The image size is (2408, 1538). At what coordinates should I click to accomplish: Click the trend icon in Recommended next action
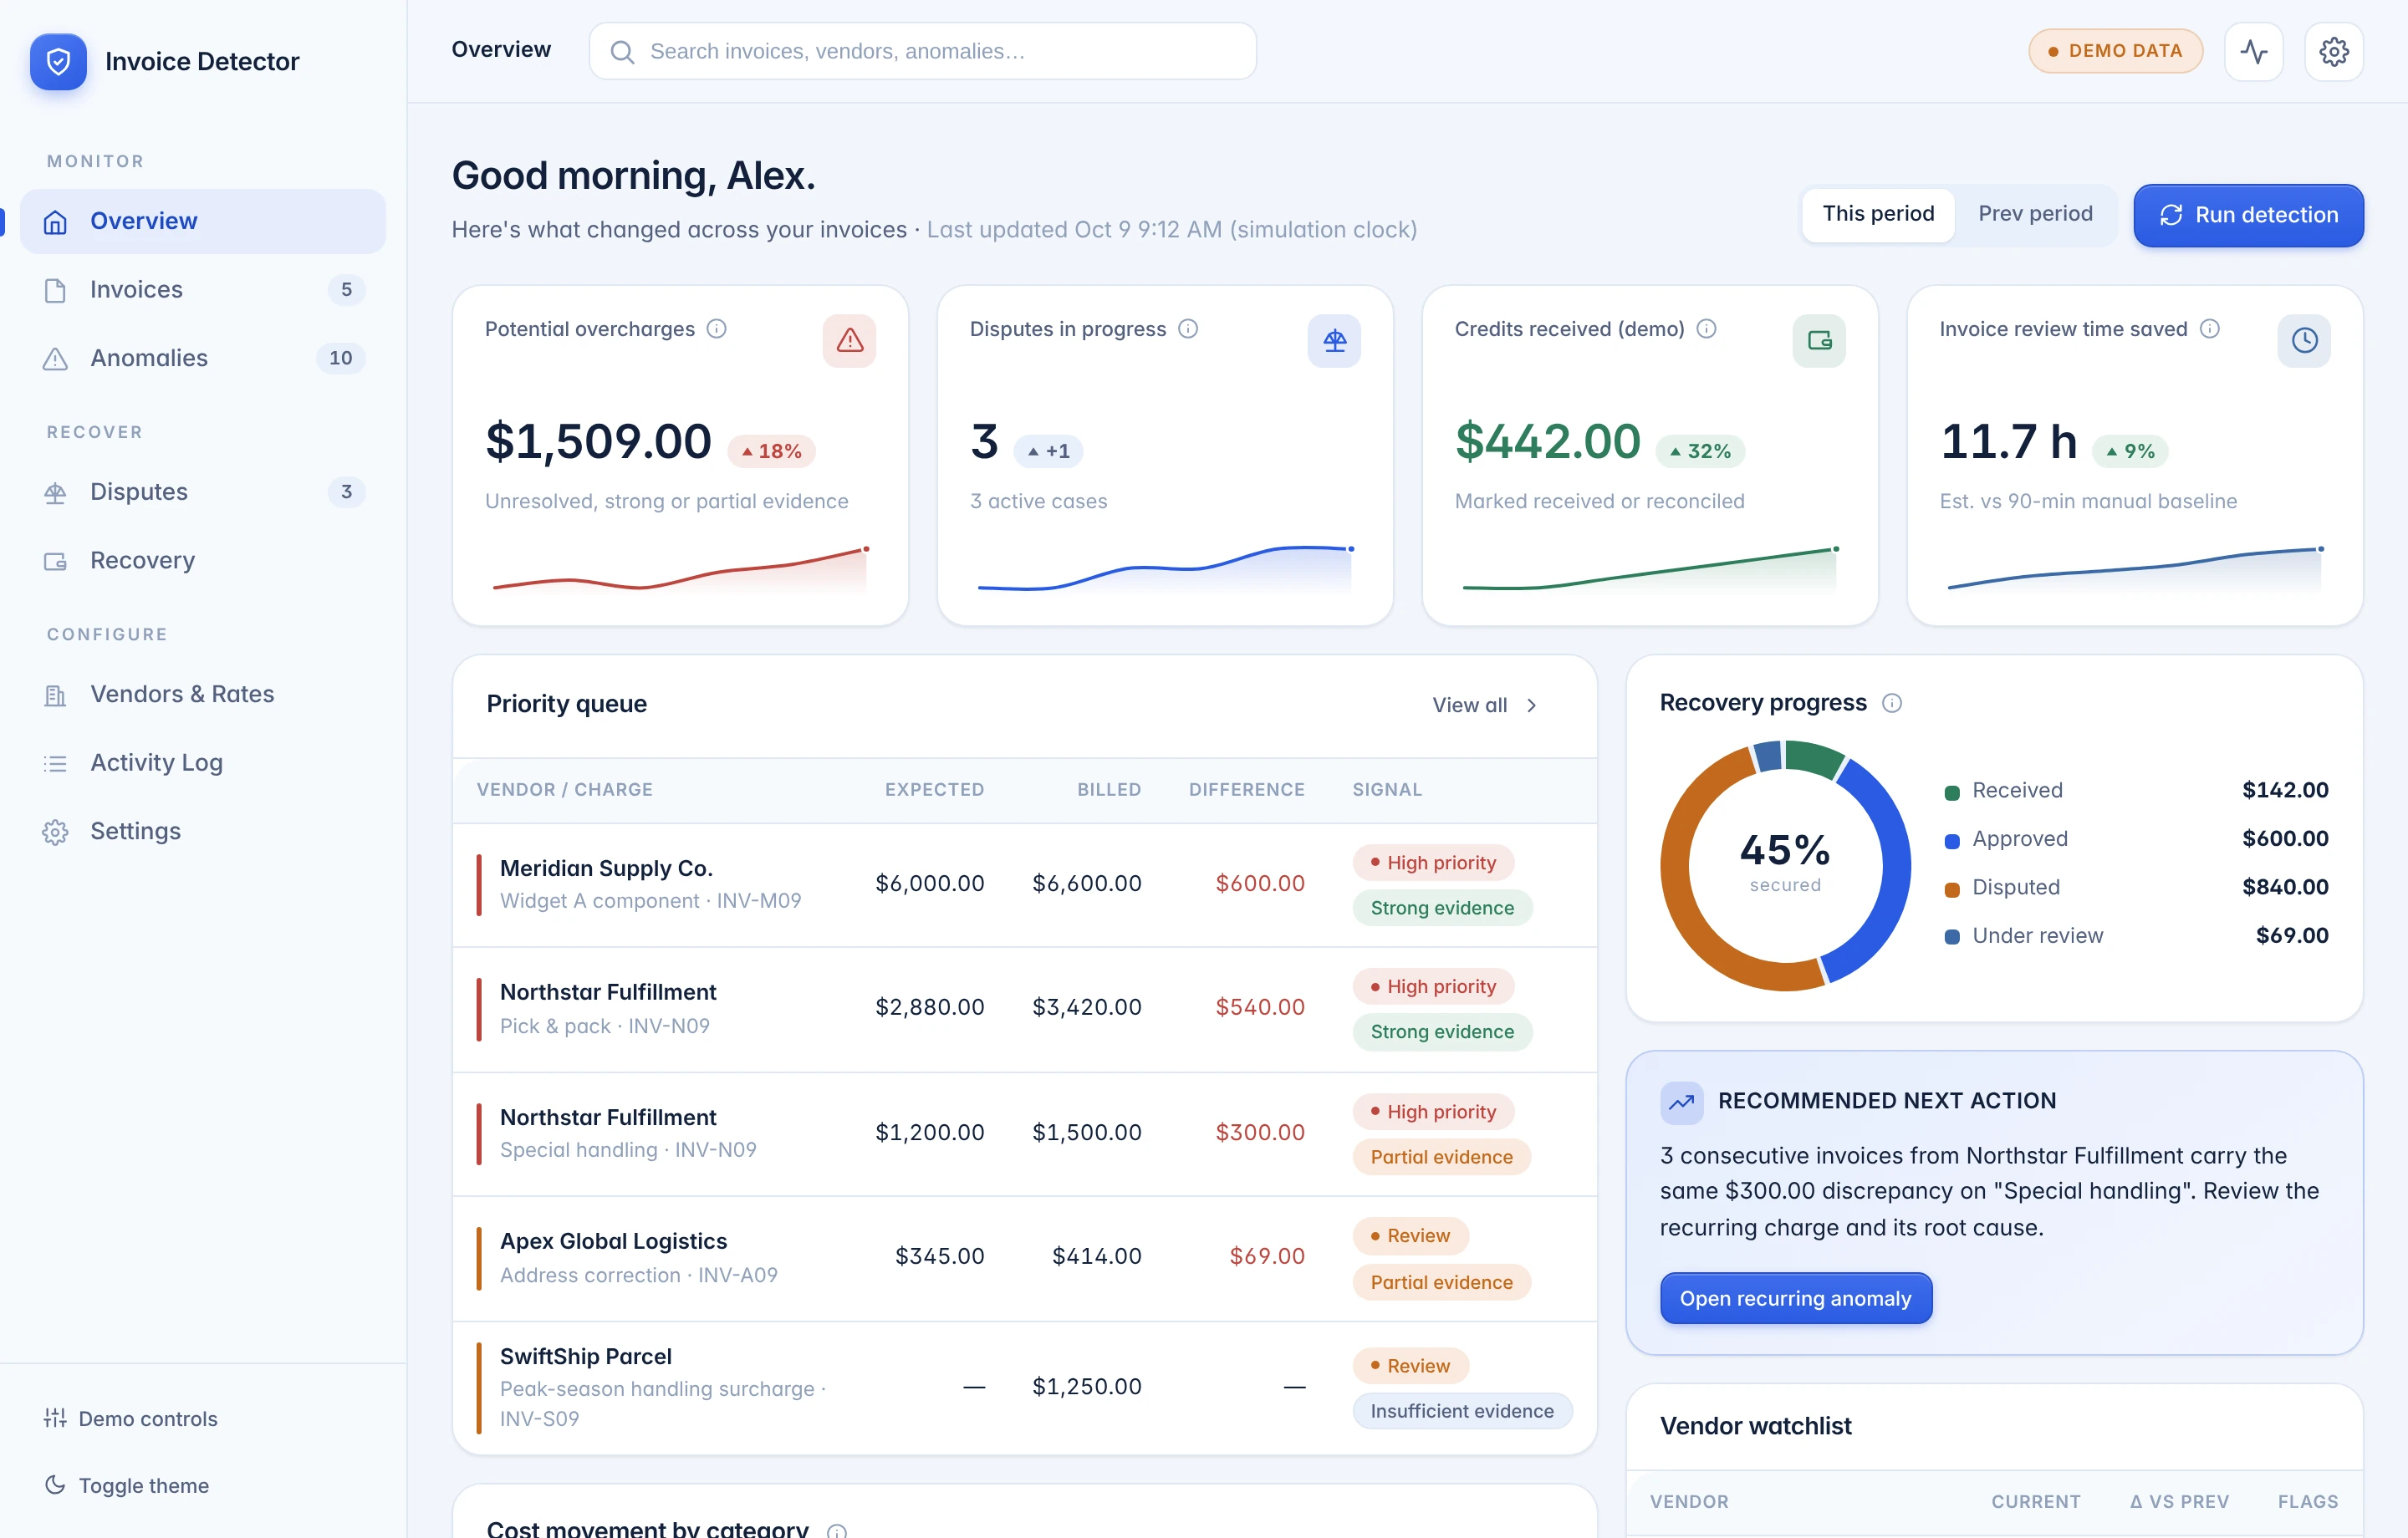[1681, 1102]
